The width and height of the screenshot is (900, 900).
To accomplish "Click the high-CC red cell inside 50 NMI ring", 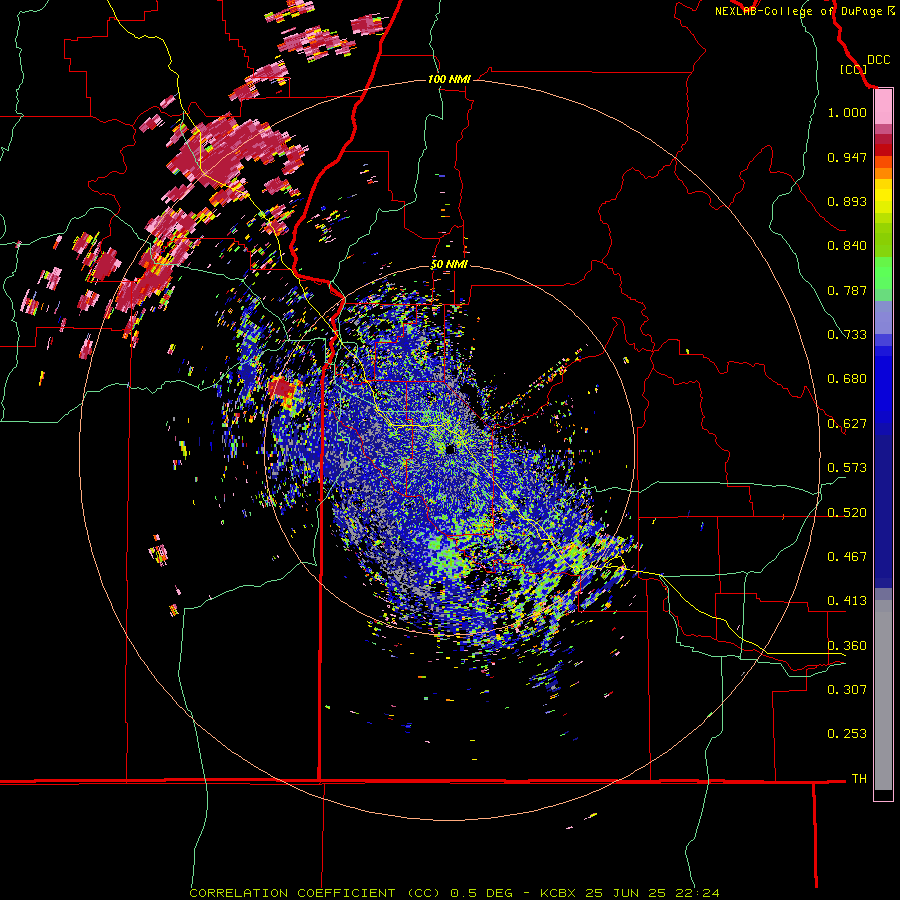I will click(283, 389).
